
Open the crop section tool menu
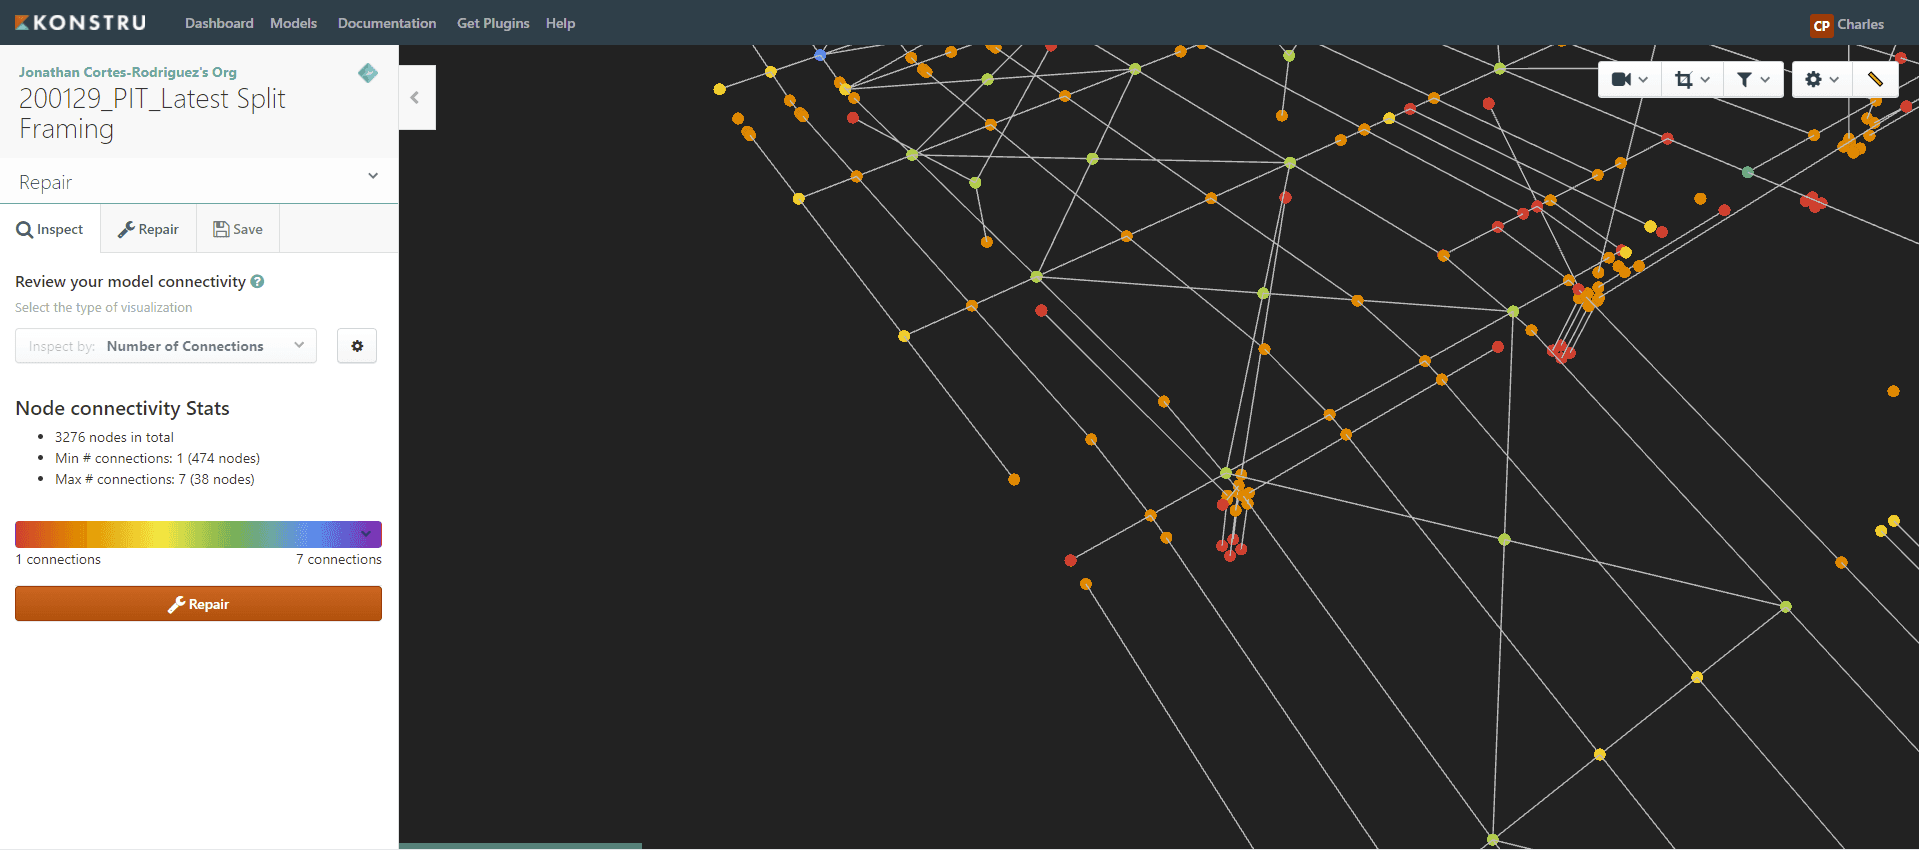(x=1692, y=80)
